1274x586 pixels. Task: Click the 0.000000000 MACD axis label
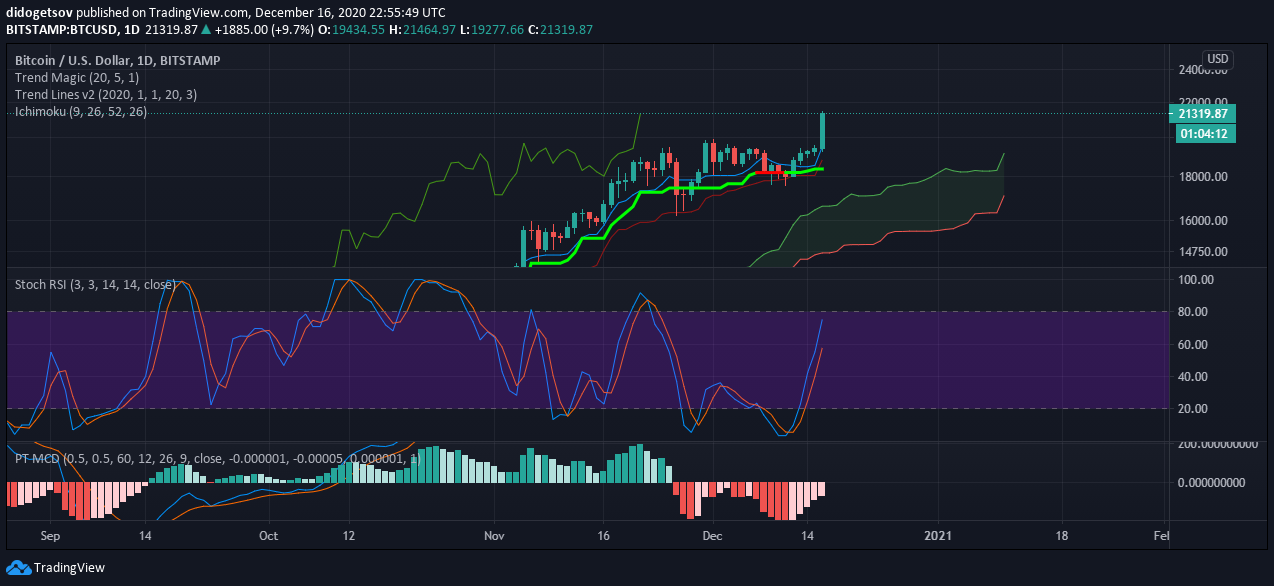[x=1211, y=482]
